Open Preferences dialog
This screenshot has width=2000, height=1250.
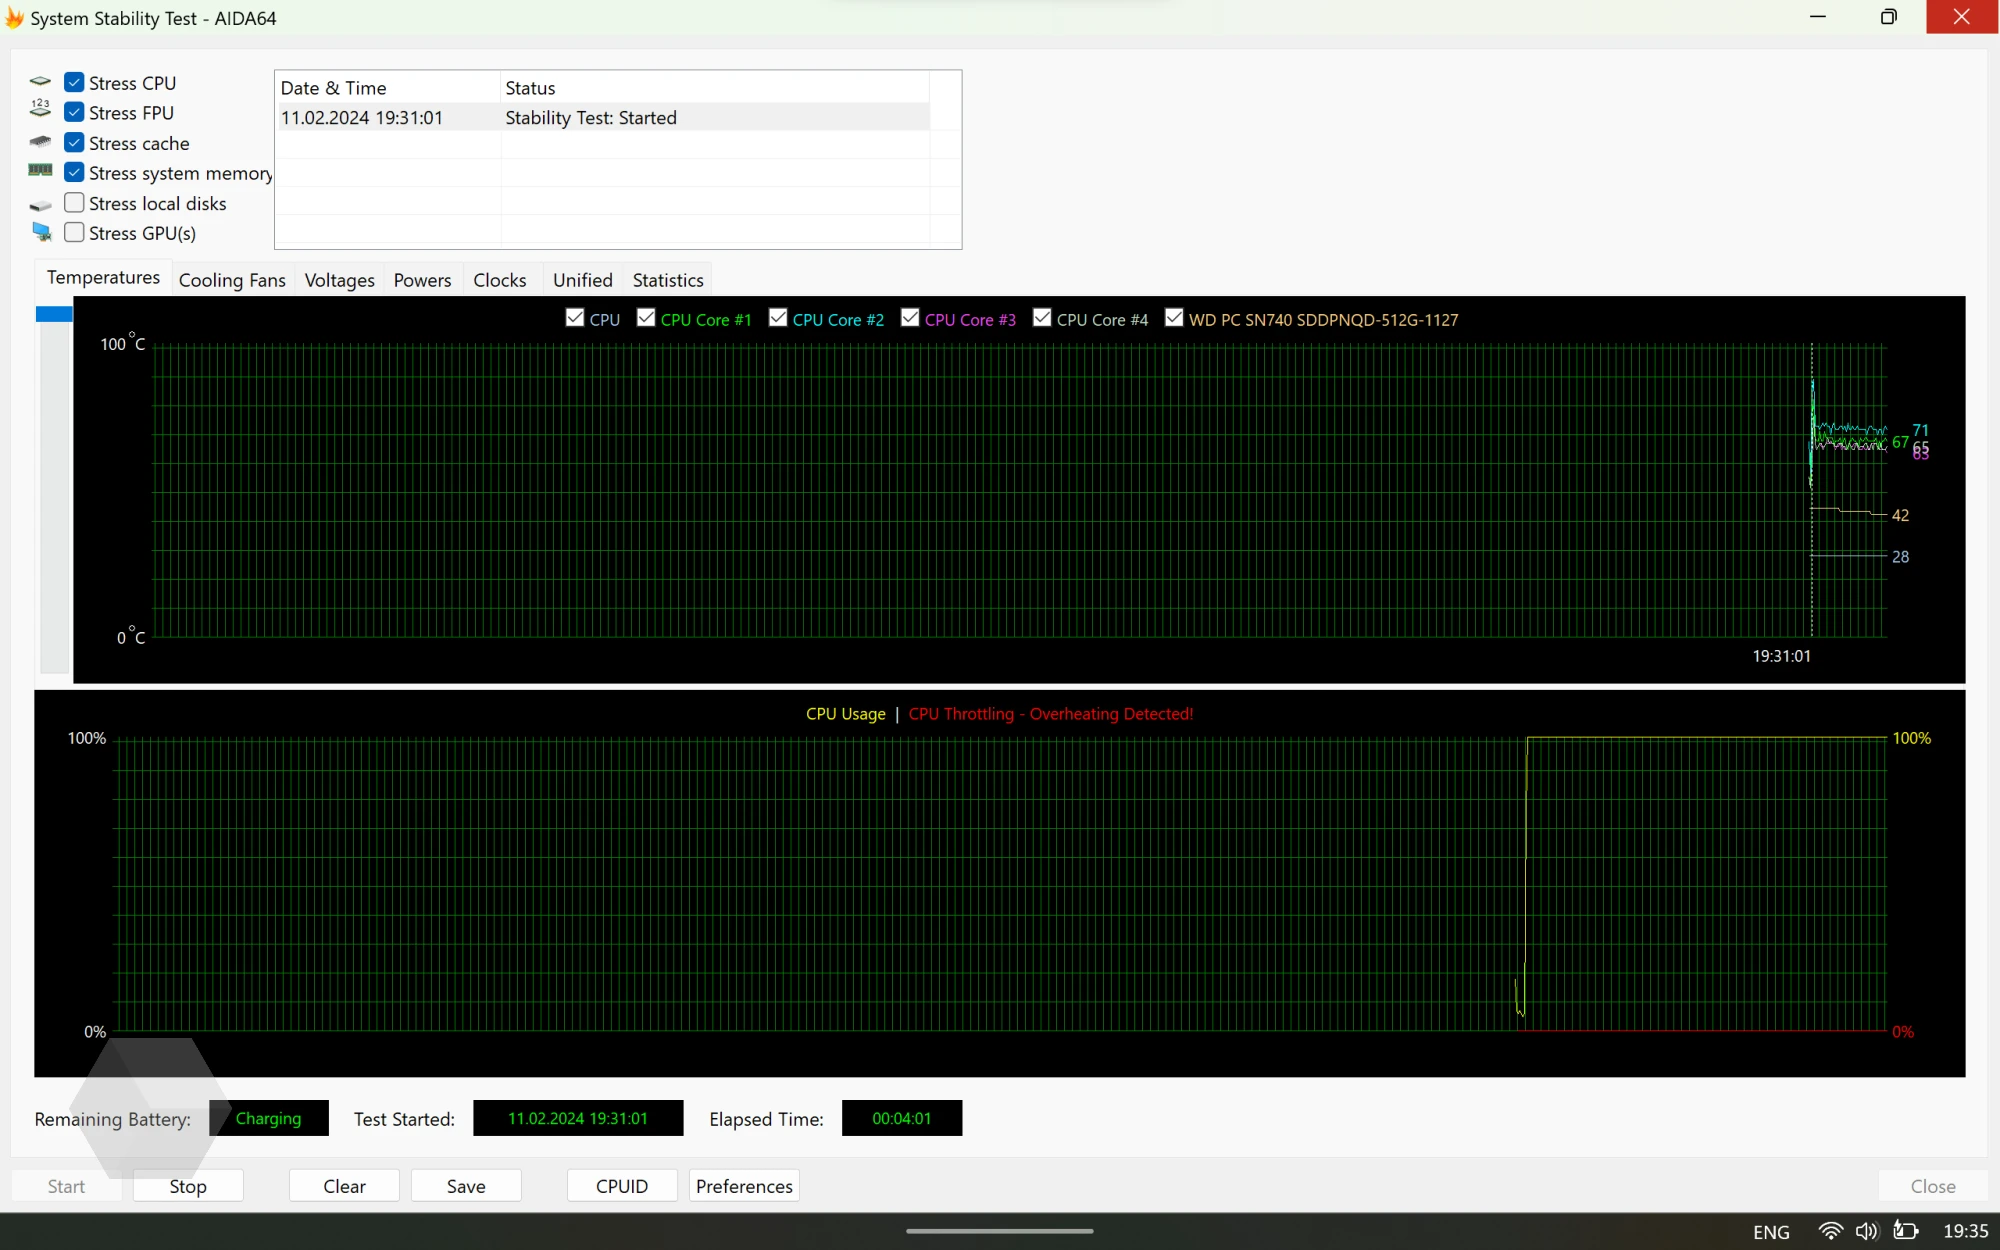(x=743, y=1186)
